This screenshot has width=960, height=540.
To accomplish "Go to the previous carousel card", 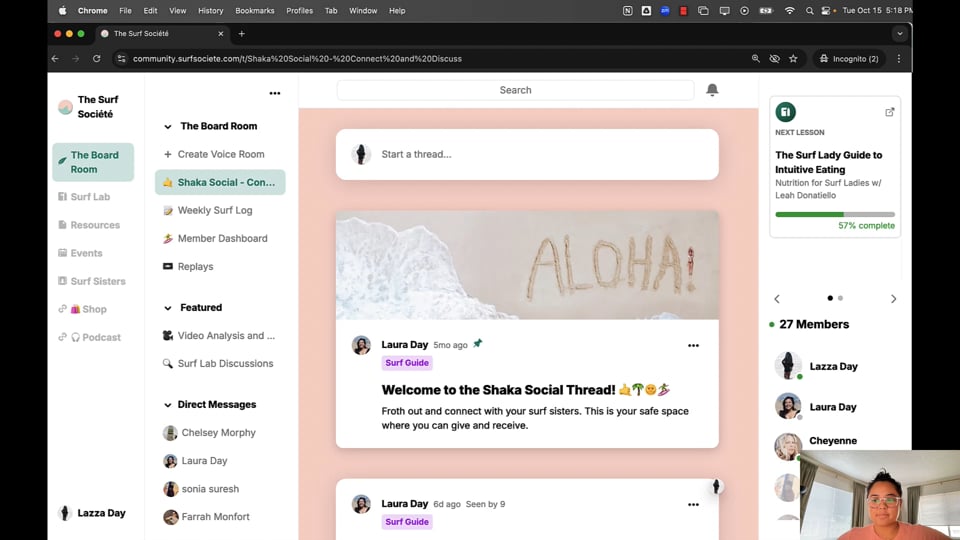I will point(777,299).
